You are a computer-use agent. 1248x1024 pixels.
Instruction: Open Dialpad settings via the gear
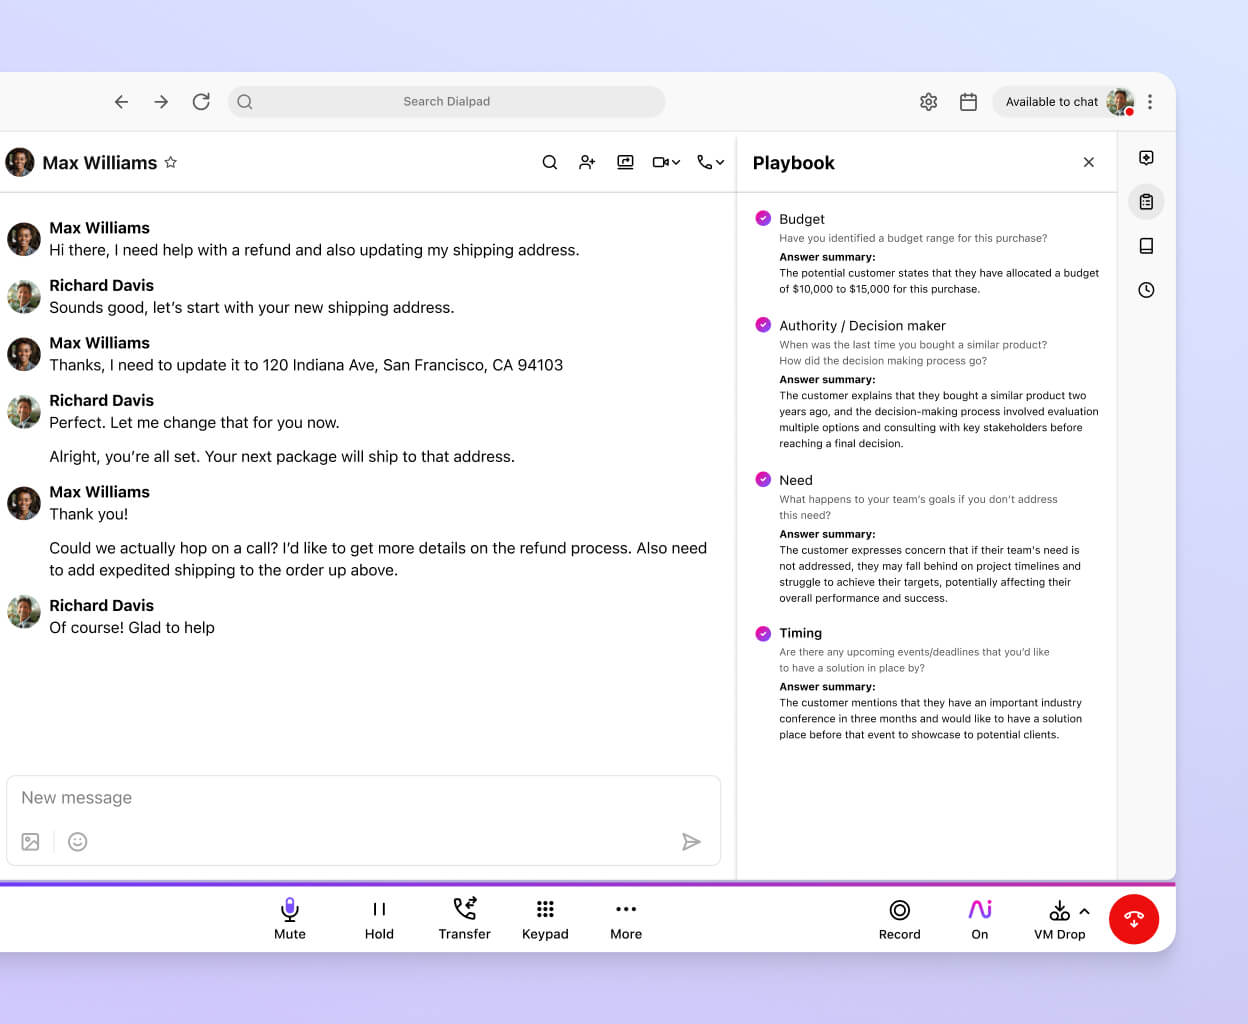point(928,101)
